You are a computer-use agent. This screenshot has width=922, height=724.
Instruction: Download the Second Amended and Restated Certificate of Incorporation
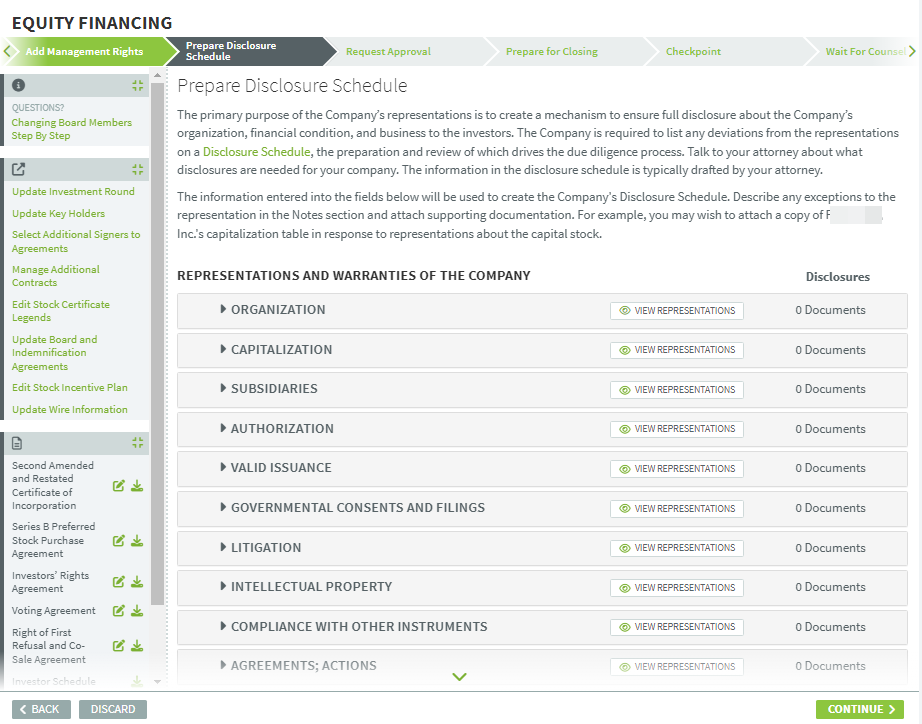tap(136, 486)
